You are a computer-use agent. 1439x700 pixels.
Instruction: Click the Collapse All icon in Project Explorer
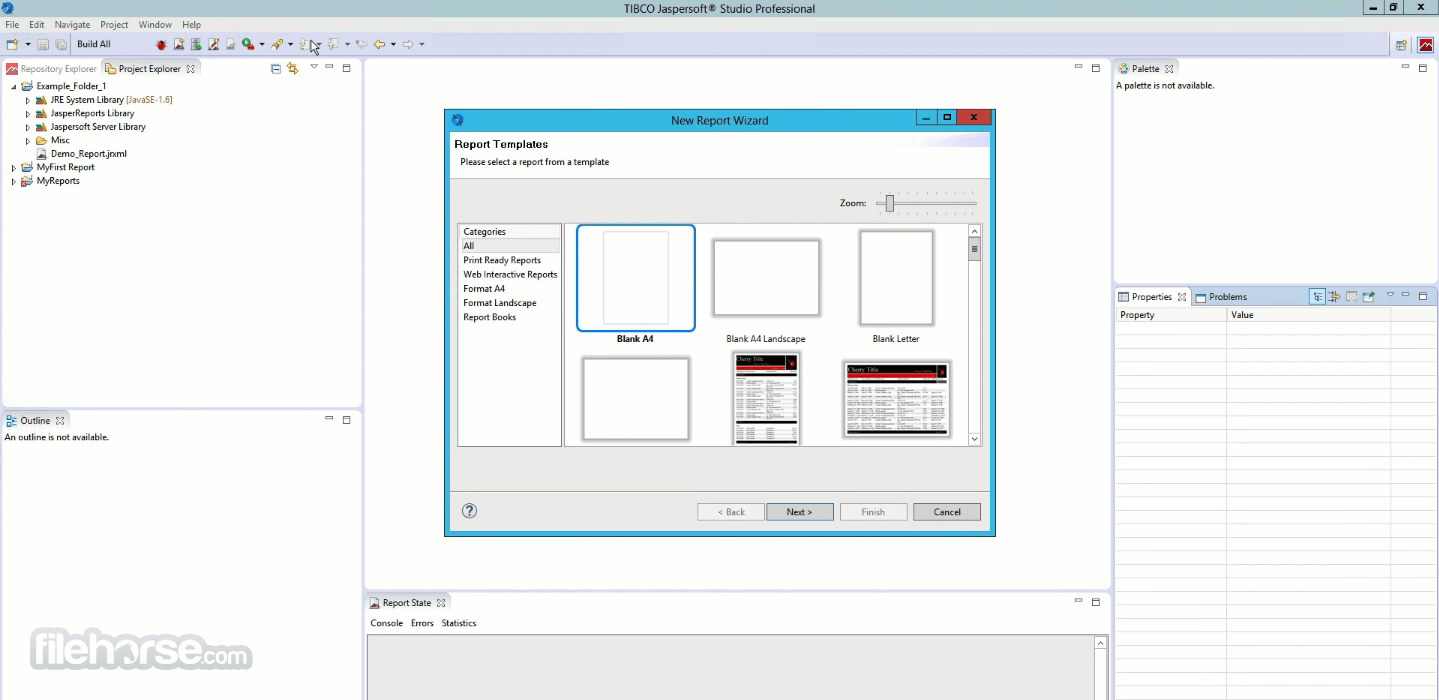pyautogui.click(x=276, y=69)
